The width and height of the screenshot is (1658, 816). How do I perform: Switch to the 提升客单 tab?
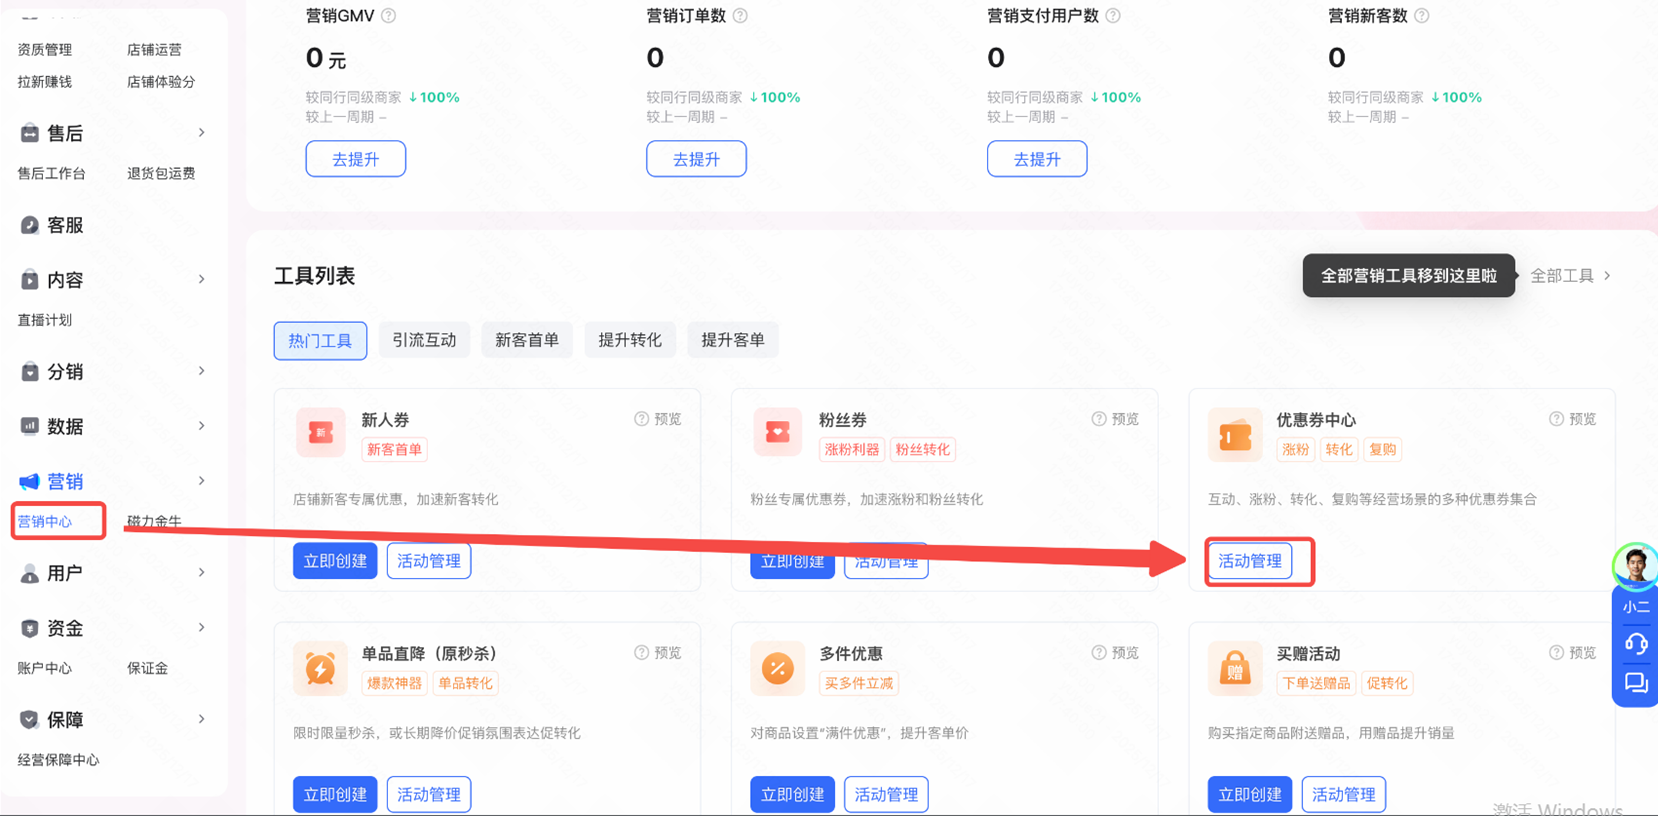pos(733,340)
